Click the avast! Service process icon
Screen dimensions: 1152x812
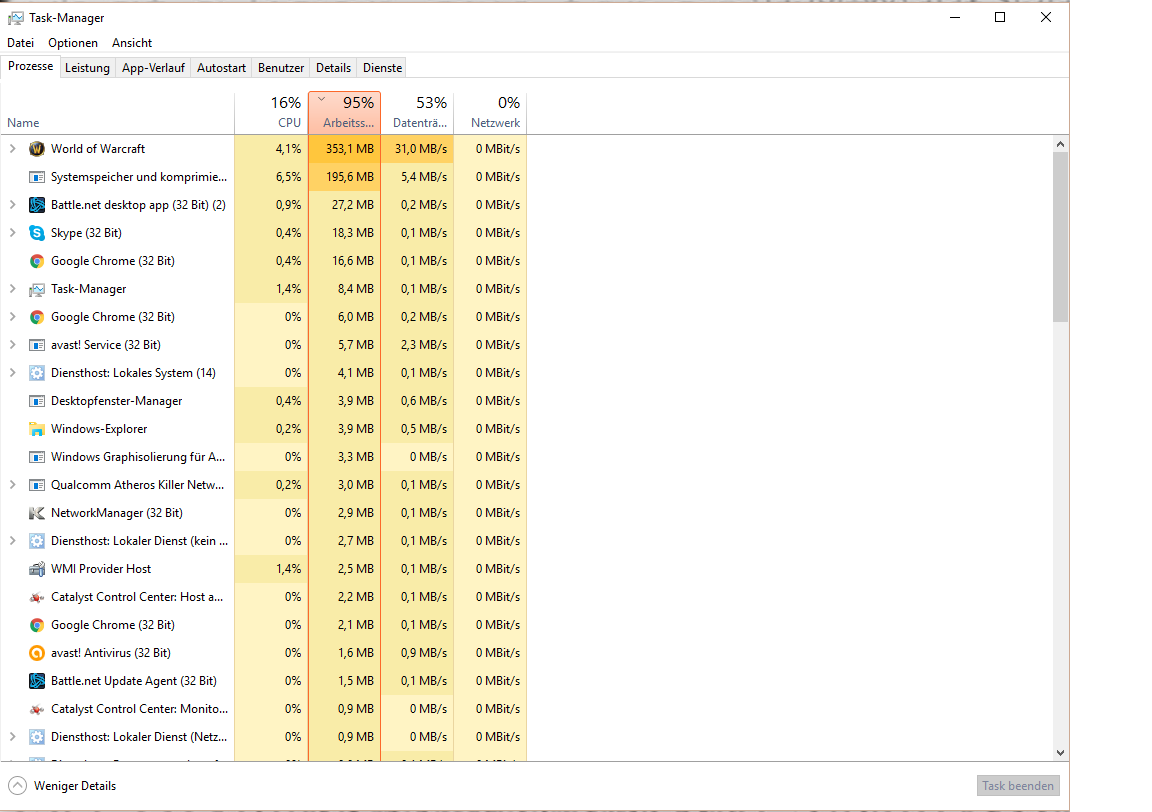37,345
